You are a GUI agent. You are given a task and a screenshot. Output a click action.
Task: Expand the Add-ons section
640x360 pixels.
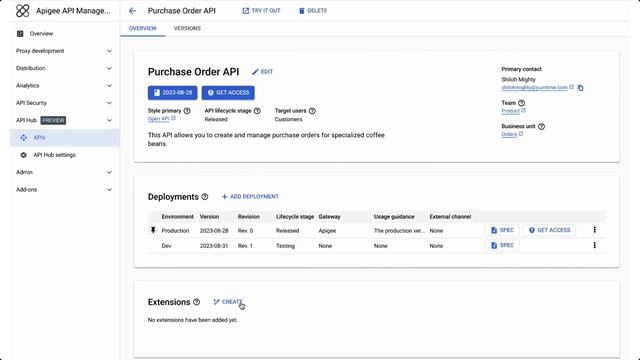(64, 189)
